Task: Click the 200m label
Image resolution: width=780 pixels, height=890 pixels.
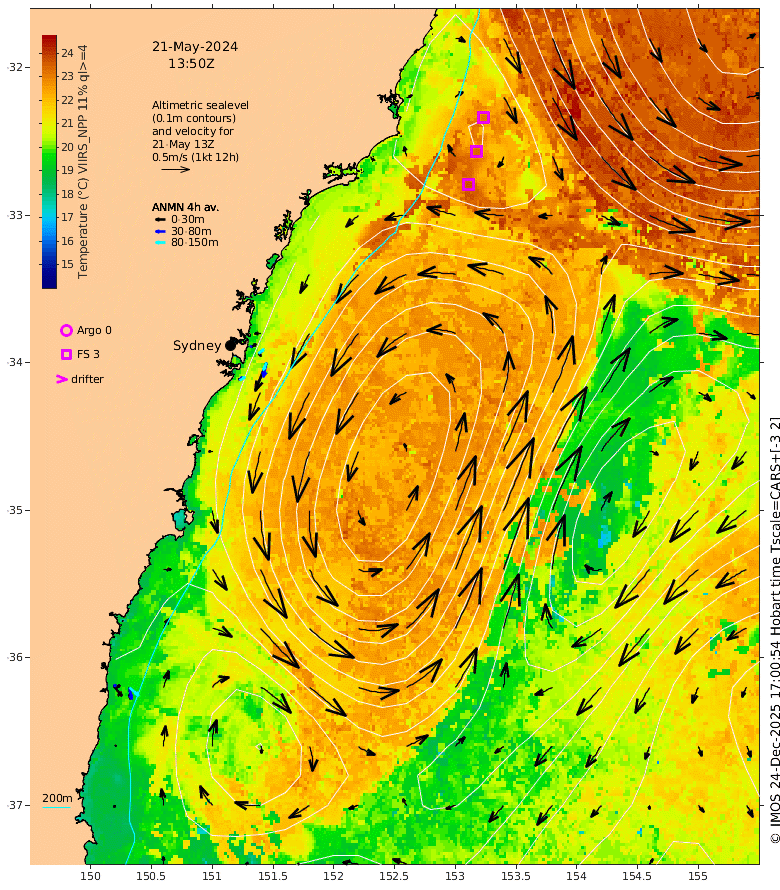Action: [57, 798]
